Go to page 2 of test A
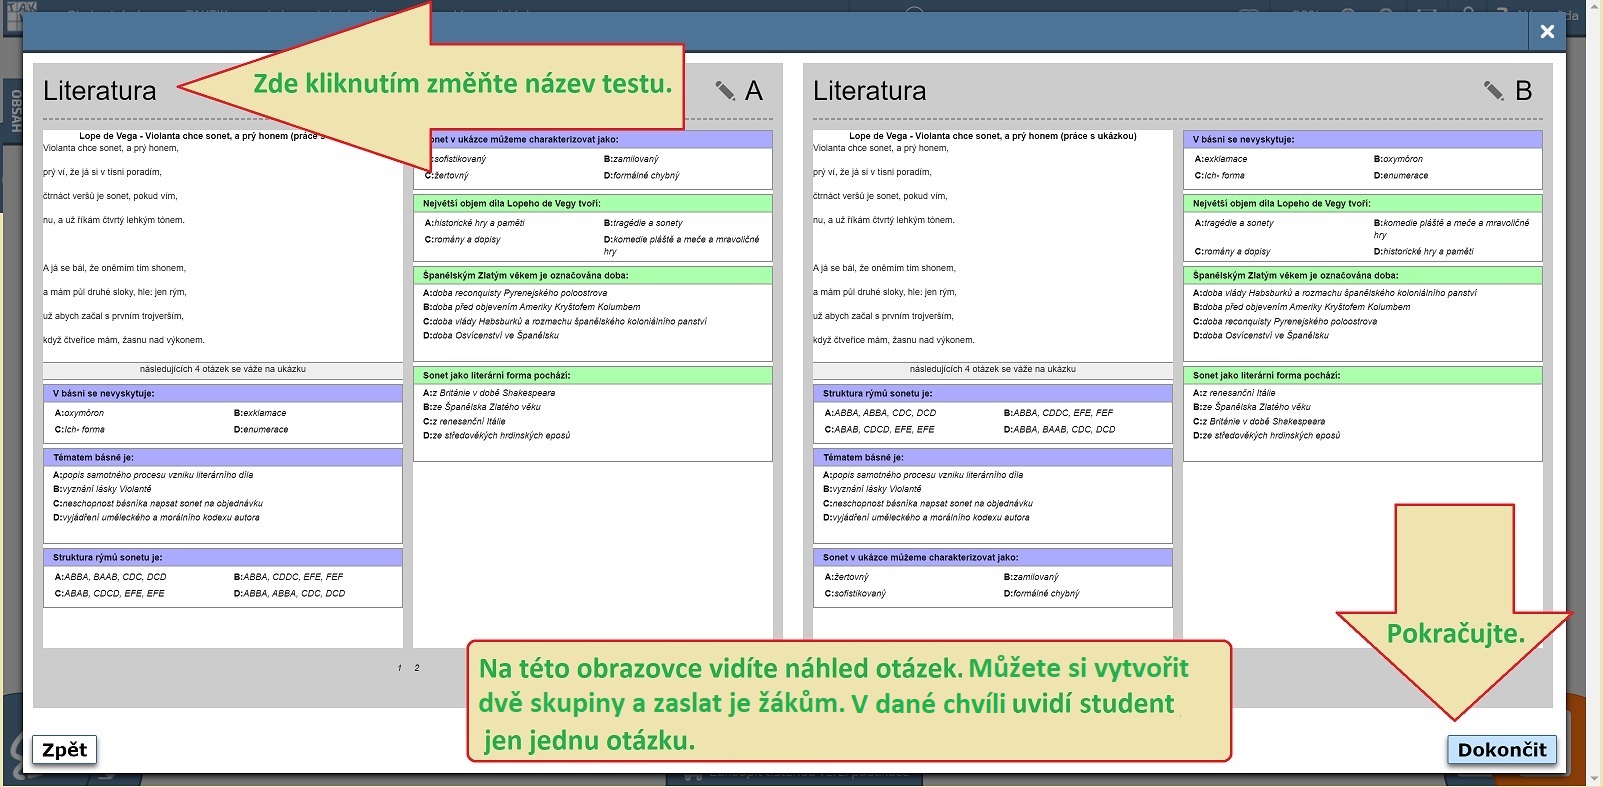The image size is (1603, 787). [417, 668]
